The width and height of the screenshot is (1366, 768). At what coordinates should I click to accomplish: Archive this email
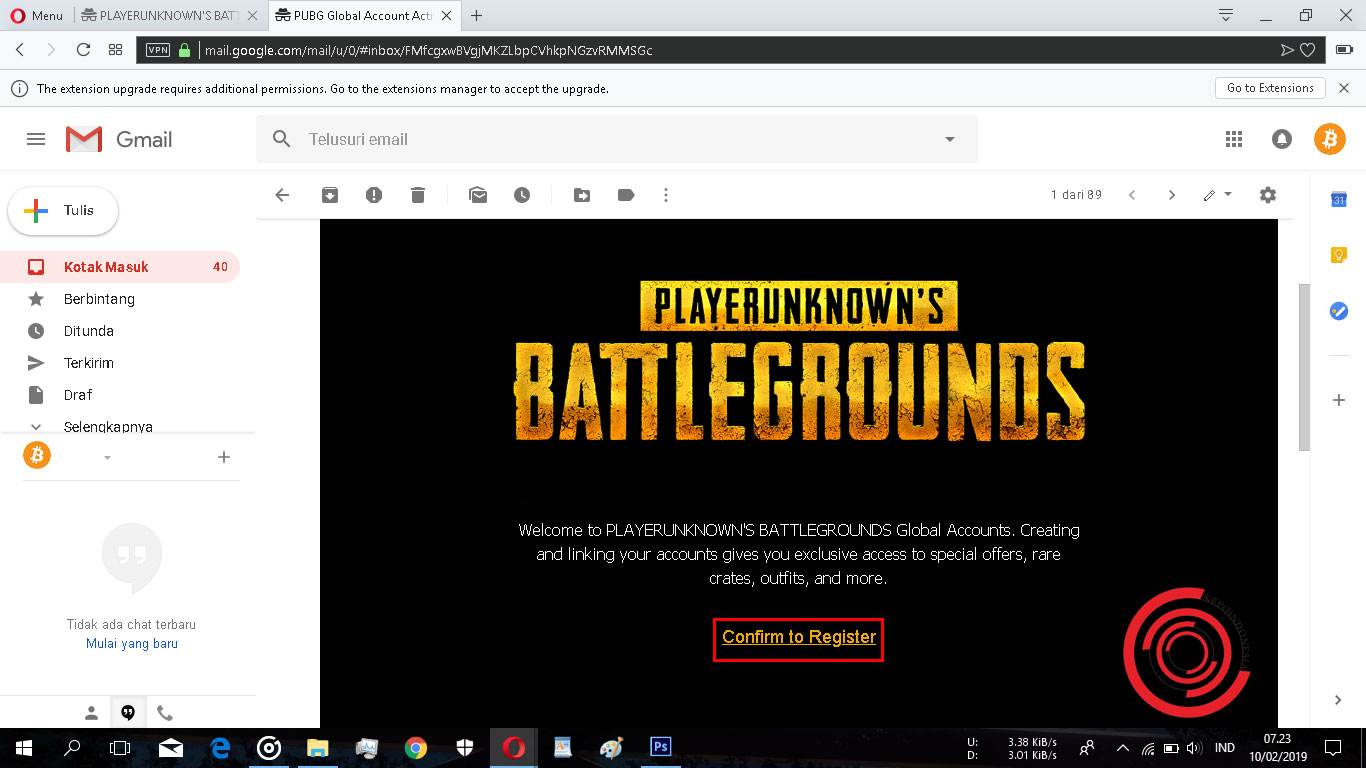pos(330,195)
